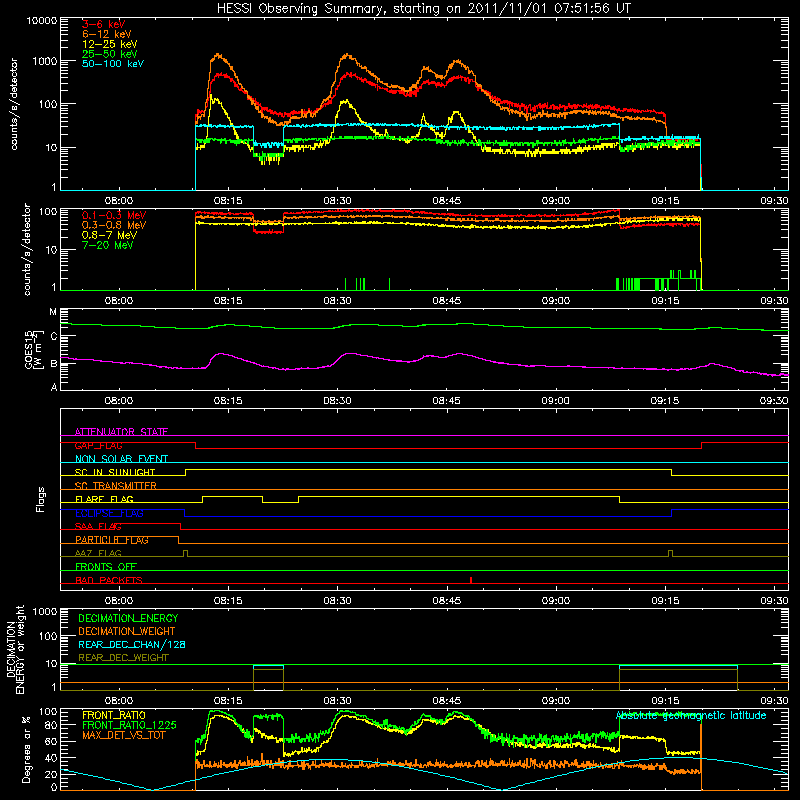
Task: Select the BAD_PACKETS flag label
Action: (109, 580)
